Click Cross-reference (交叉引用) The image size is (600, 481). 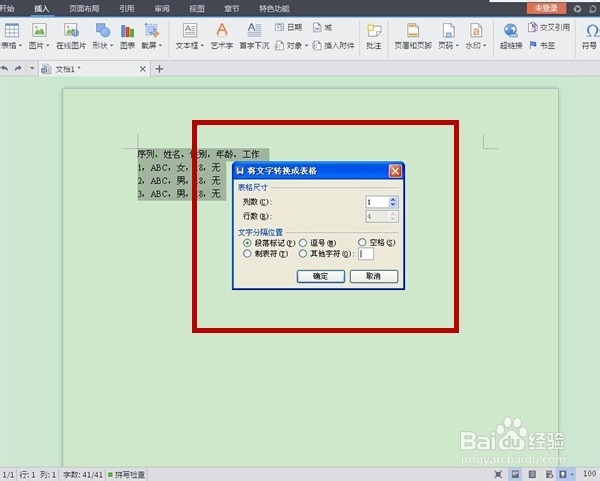tap(549, 27)
